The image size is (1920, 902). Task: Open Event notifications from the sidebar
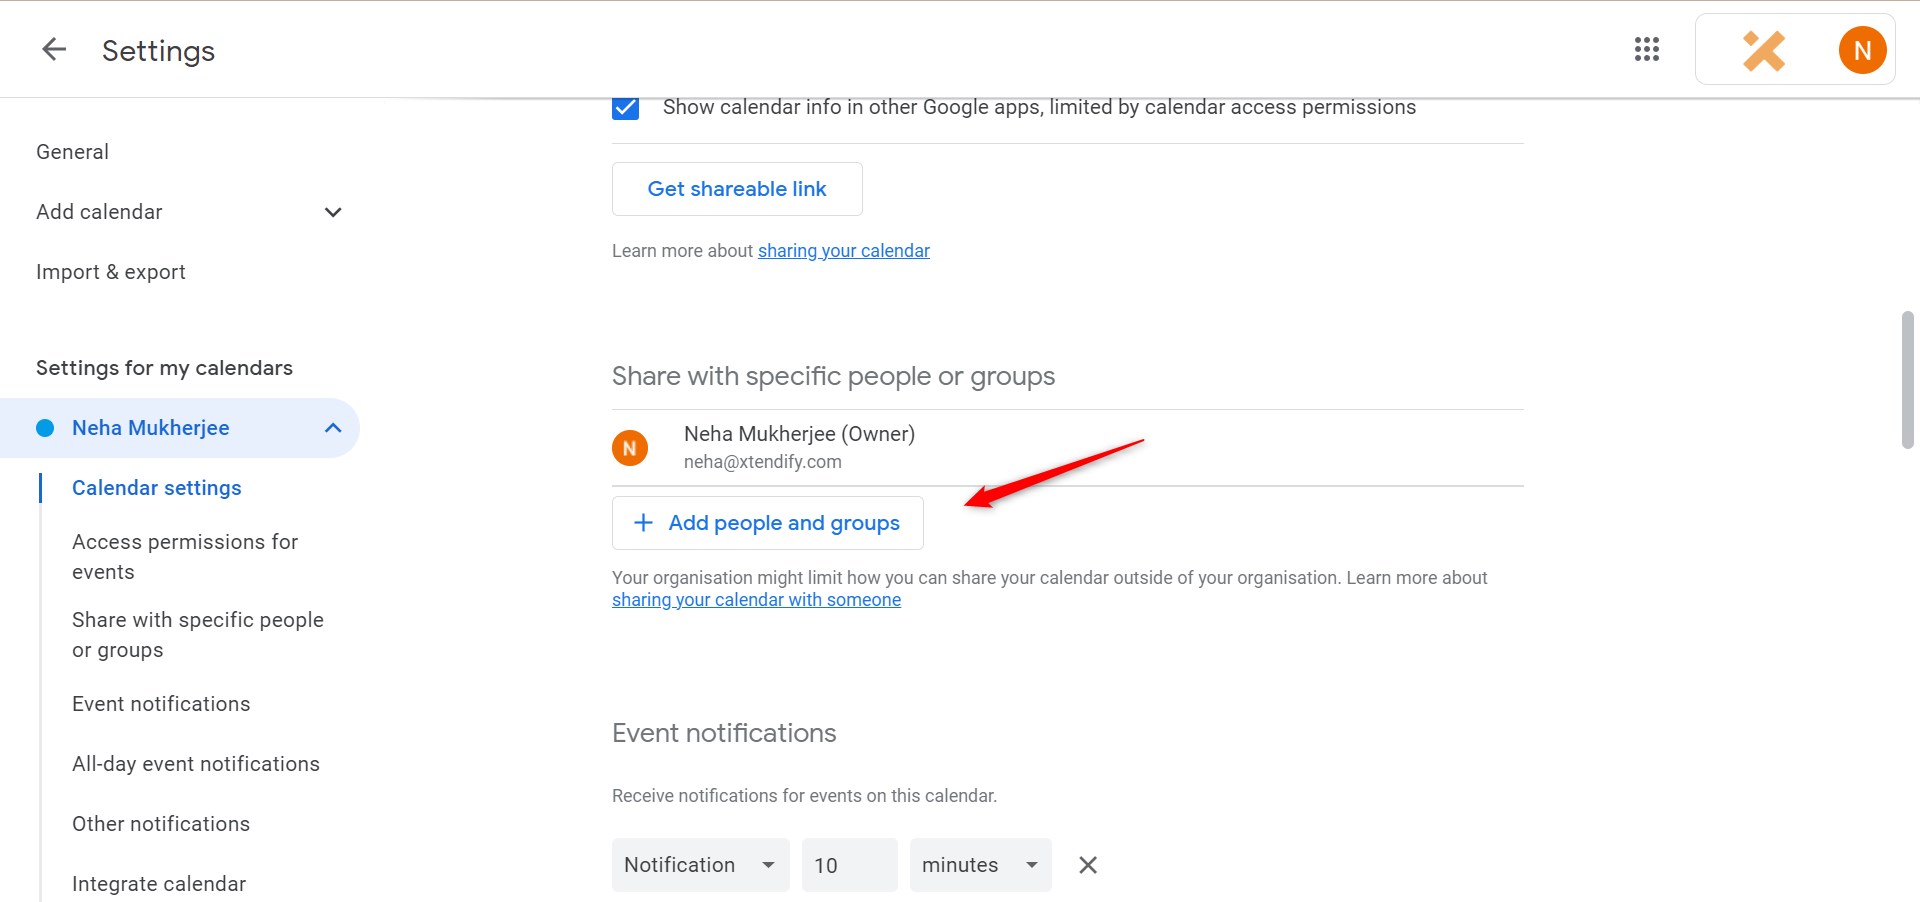[161, 703]
